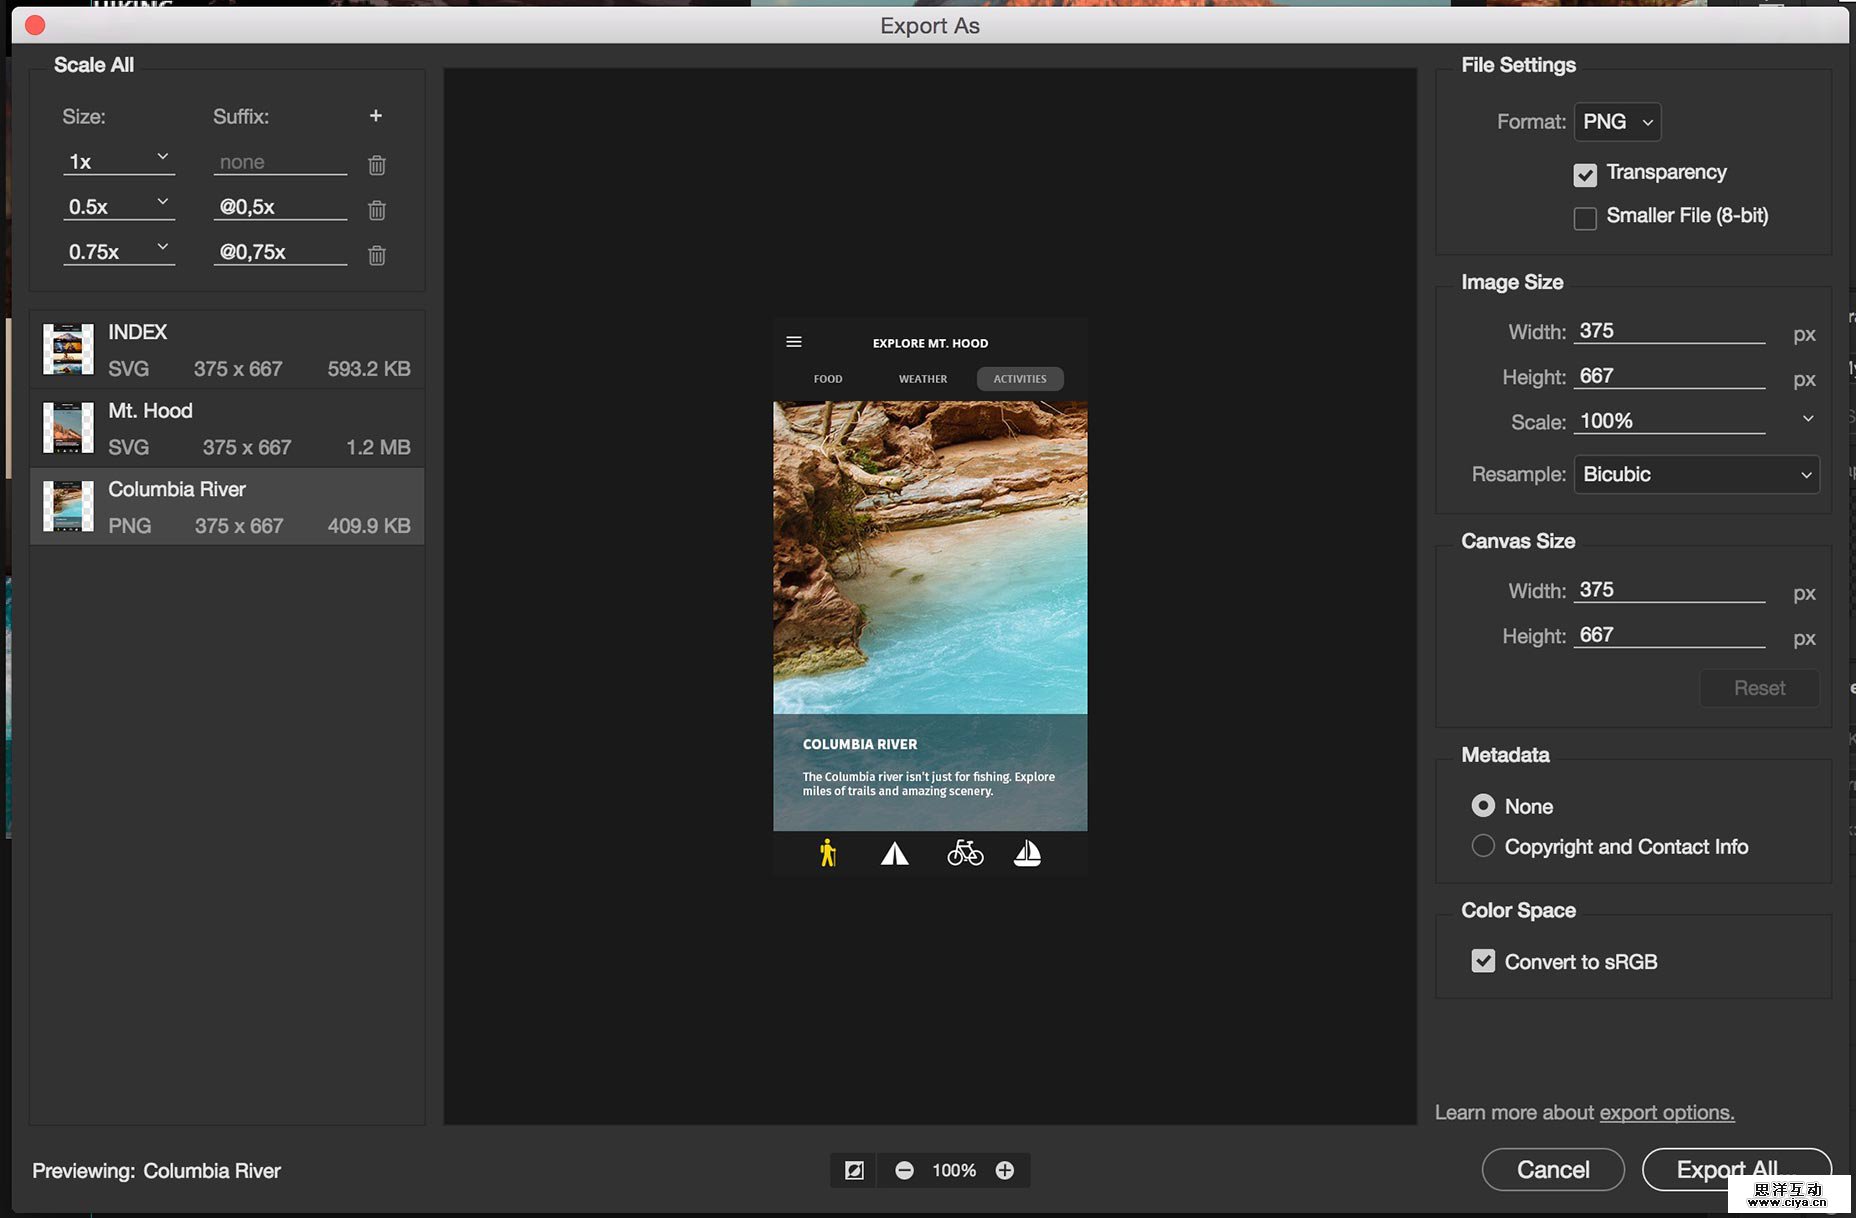Fit preview to screen with the zoom icon

click(853, 1169)
